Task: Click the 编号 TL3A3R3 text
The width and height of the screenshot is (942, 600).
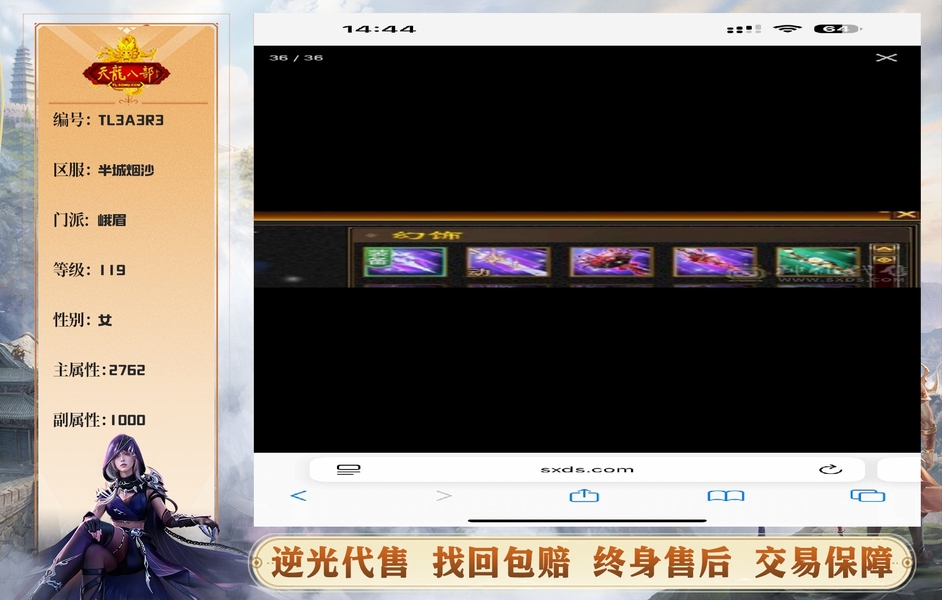Action: (x=108, y=120)
